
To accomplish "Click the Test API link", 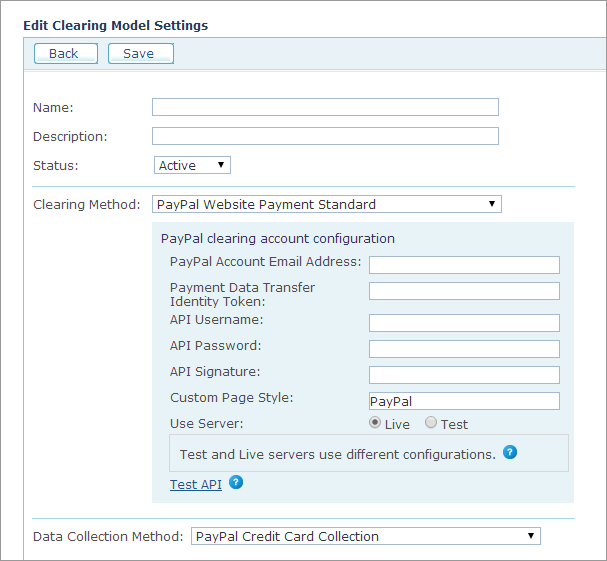I will (196, 484).
